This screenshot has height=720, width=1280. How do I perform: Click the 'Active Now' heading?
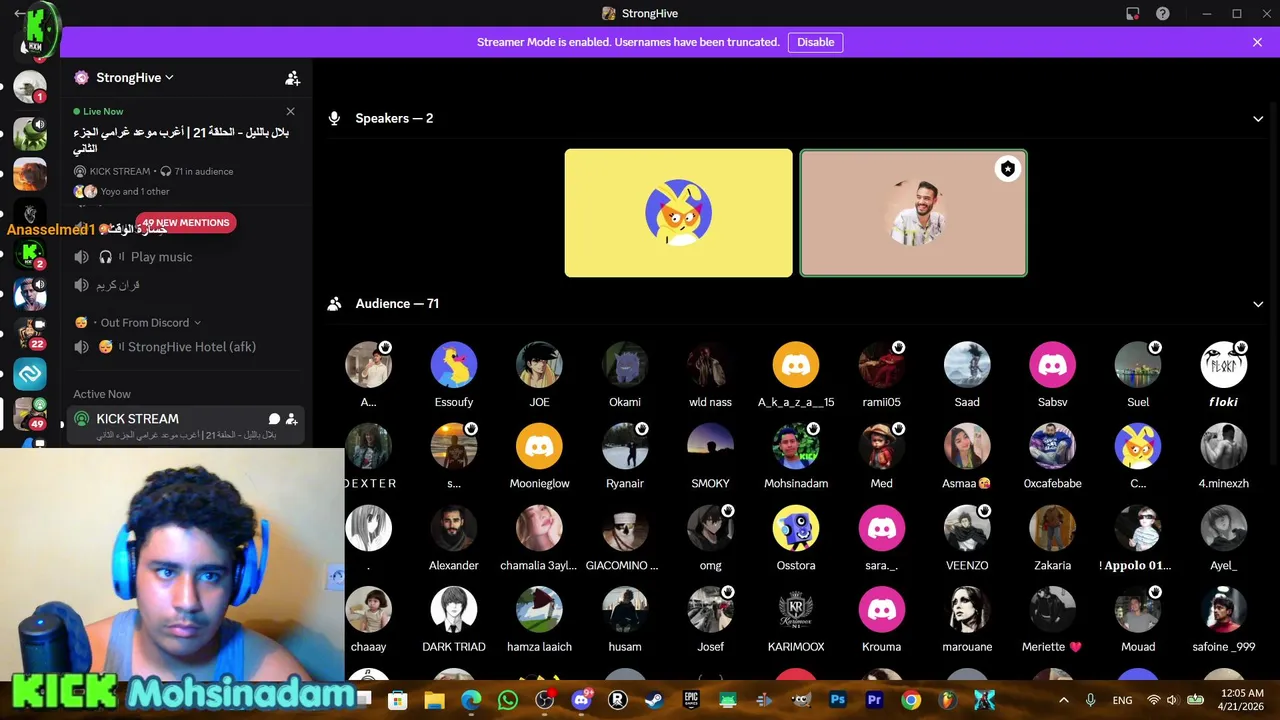(102, 394)
